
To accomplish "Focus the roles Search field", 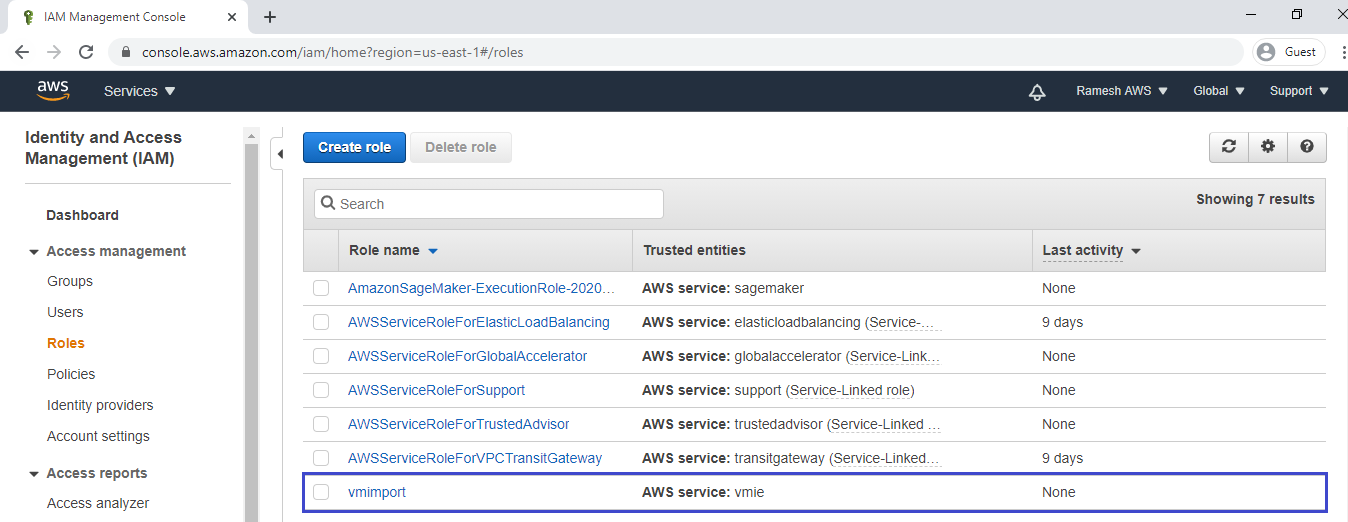I will click(489, 204).
